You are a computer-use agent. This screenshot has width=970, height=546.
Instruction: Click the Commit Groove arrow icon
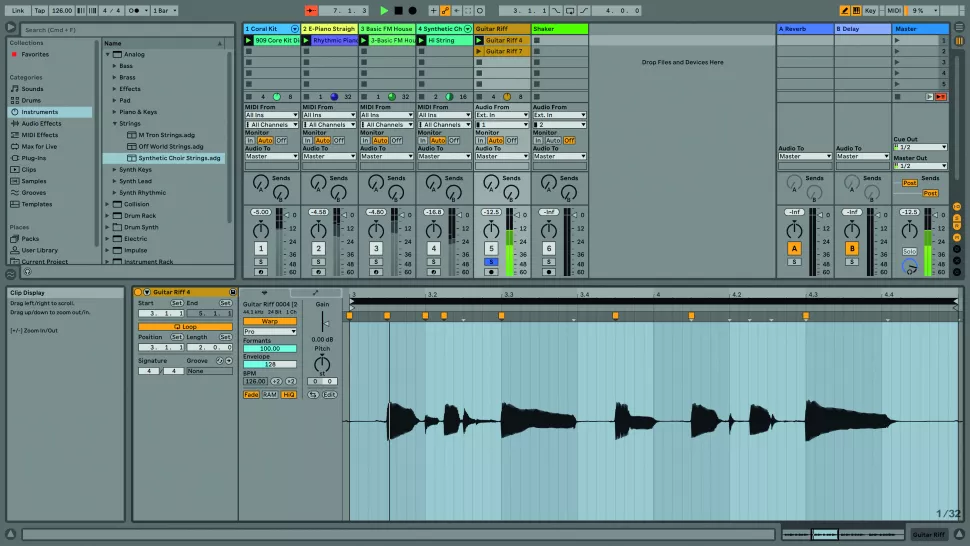click(x=229, y=360)
